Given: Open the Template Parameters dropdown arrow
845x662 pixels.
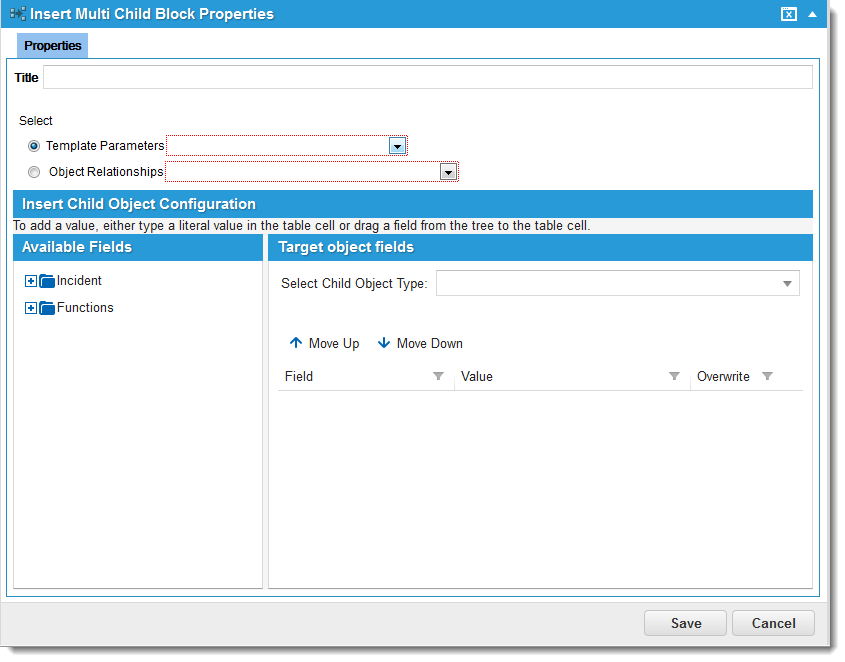Looking at the screenshot, I should [x=397, y=146].
